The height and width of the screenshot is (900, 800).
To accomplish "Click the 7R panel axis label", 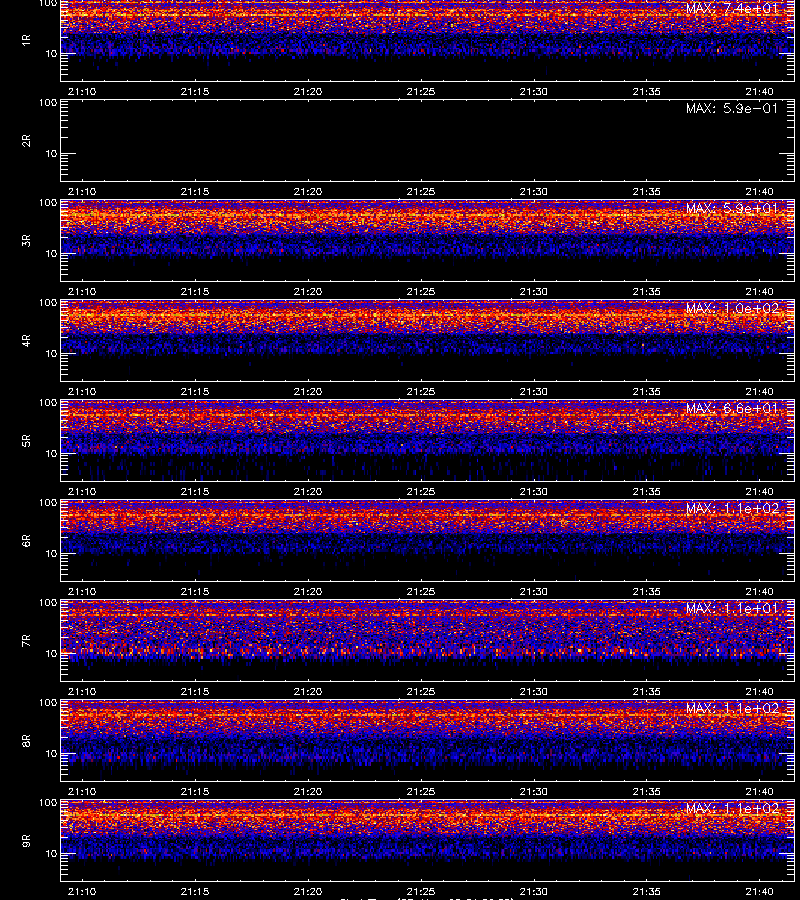I will [x=26, y=641].
